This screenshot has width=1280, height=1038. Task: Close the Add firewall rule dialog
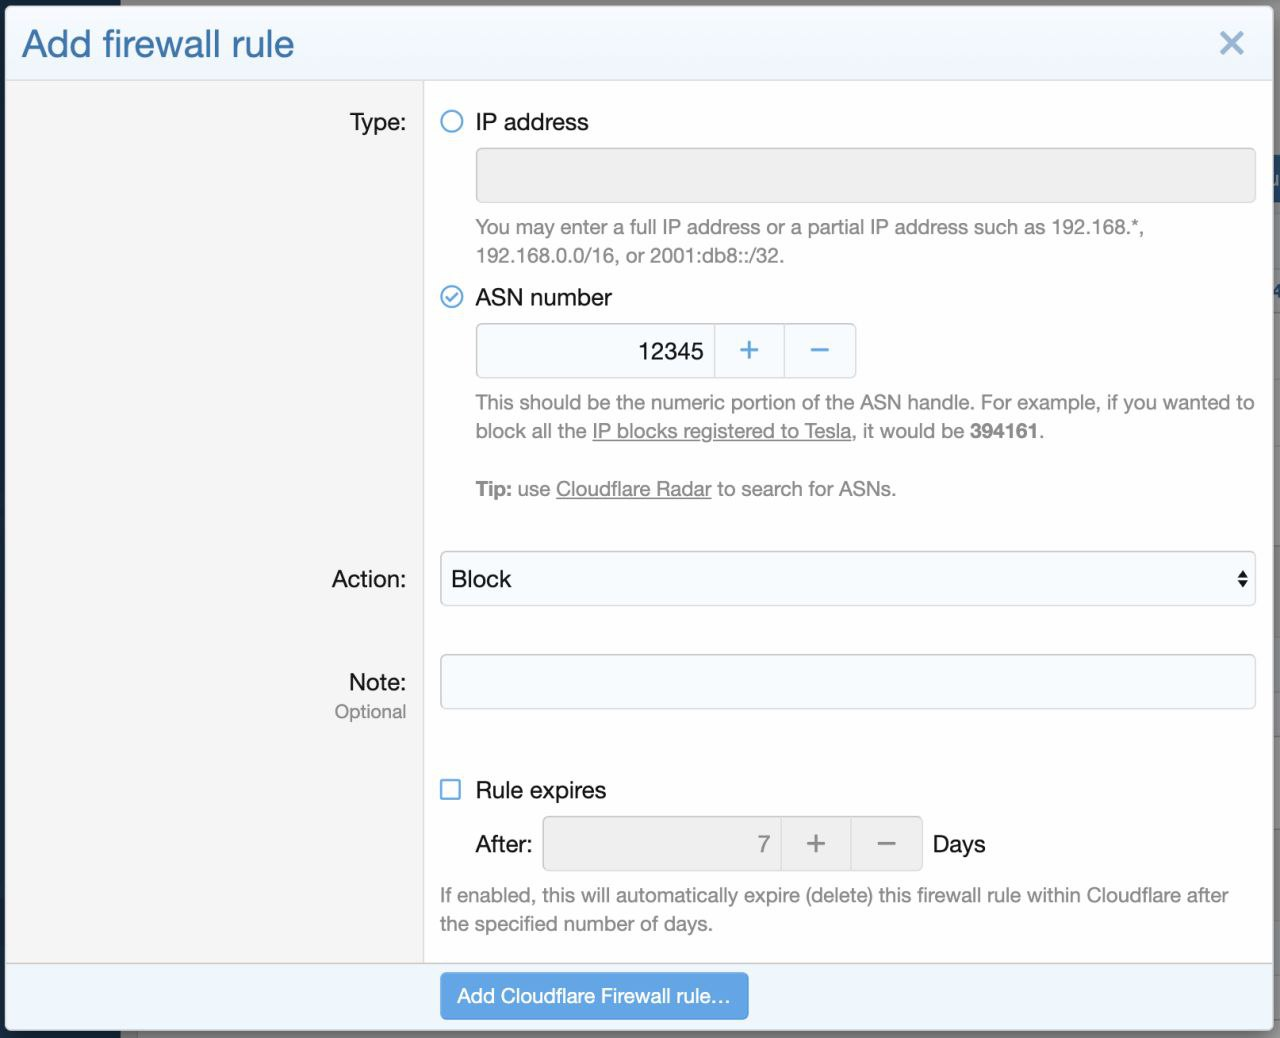point(1231,43)
